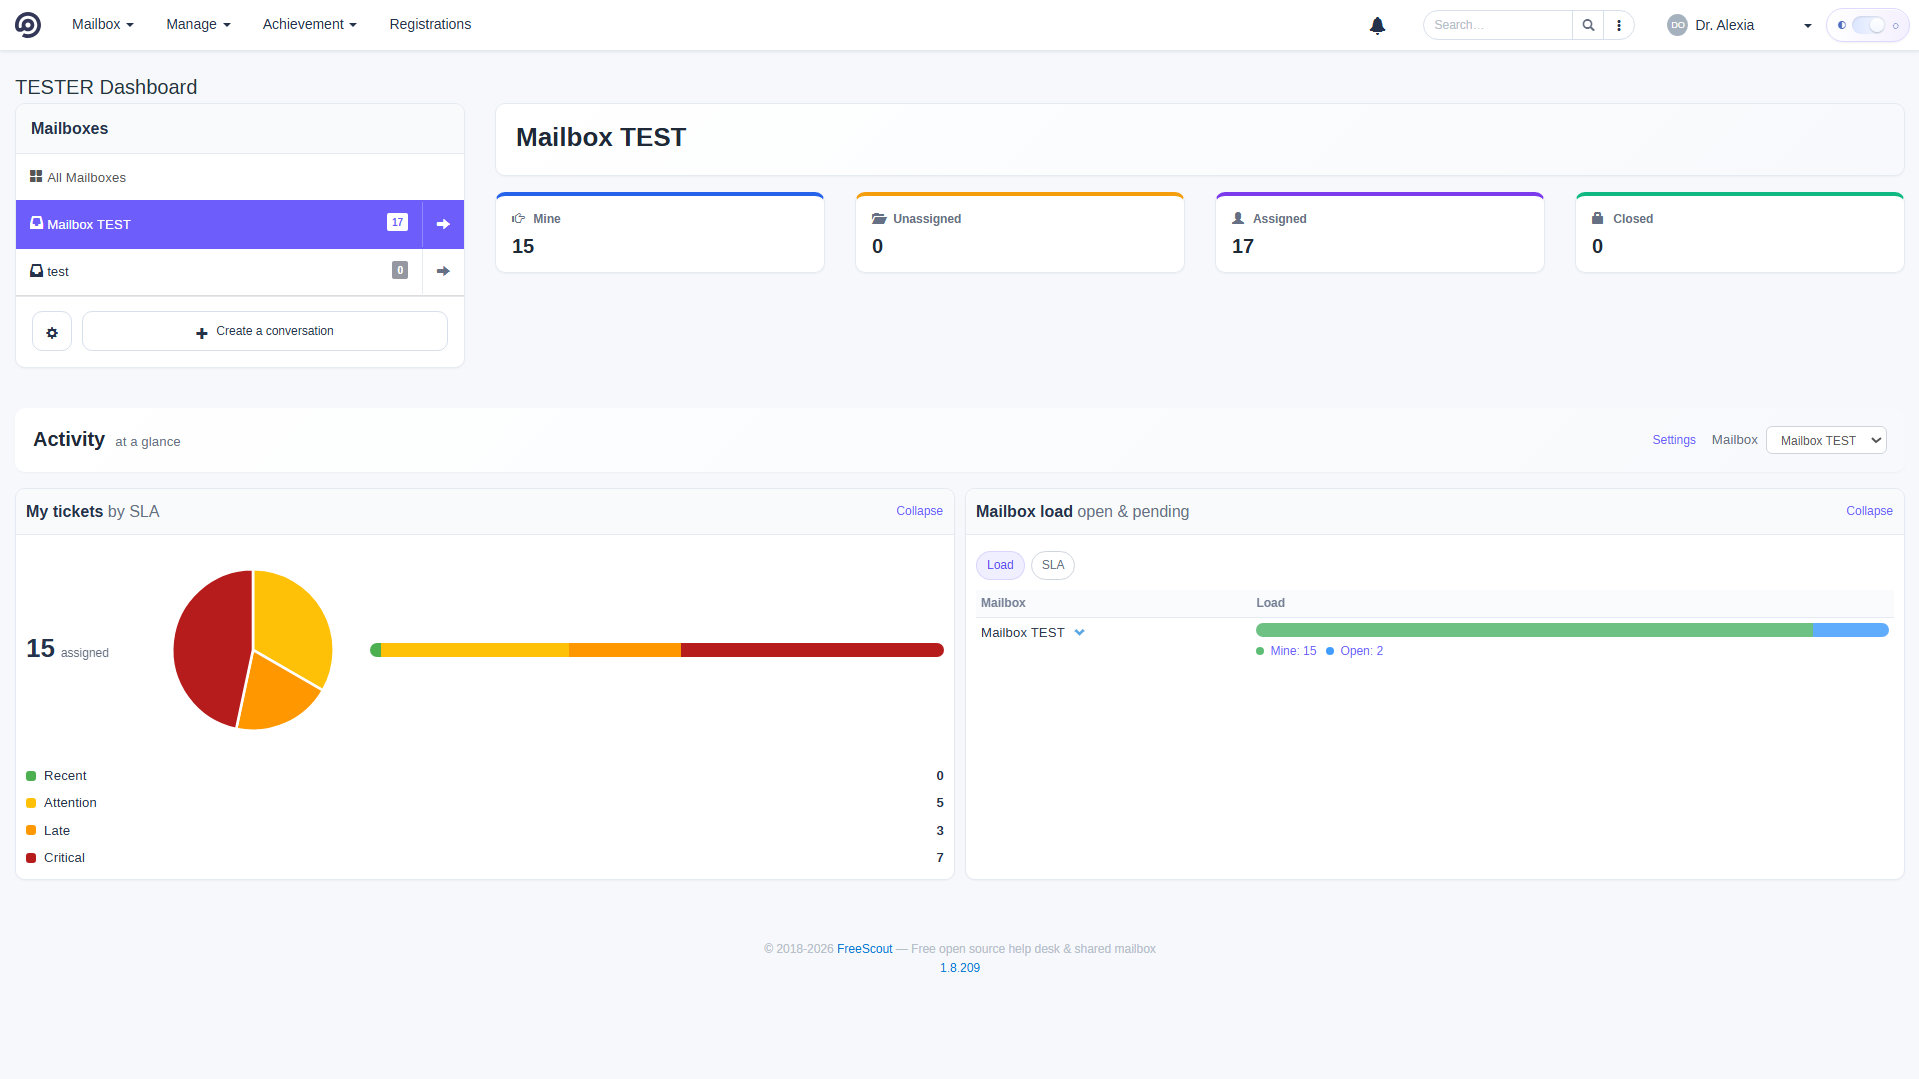Focus the Search input field
This screenshot has width=1919, height=1079.
(1498, 25)
